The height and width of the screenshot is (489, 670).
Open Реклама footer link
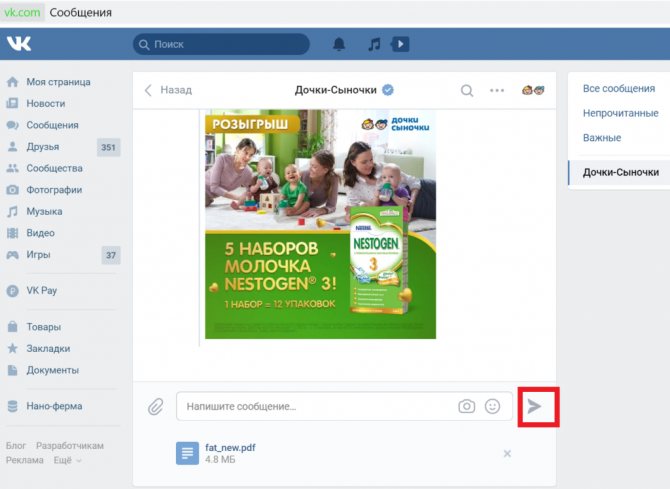click(25, 460)
